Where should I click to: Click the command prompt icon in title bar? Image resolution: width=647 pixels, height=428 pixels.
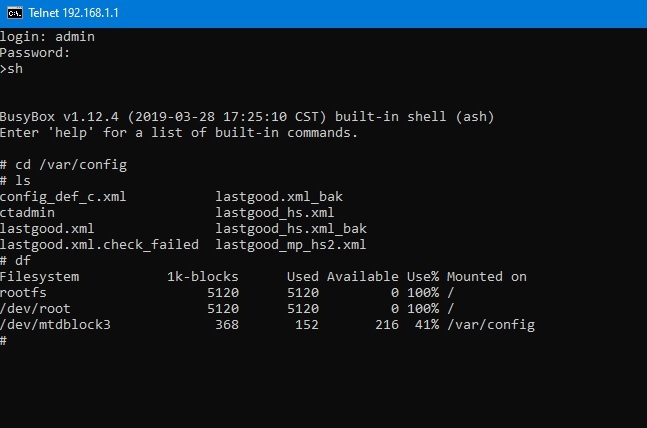click(15, 13)
